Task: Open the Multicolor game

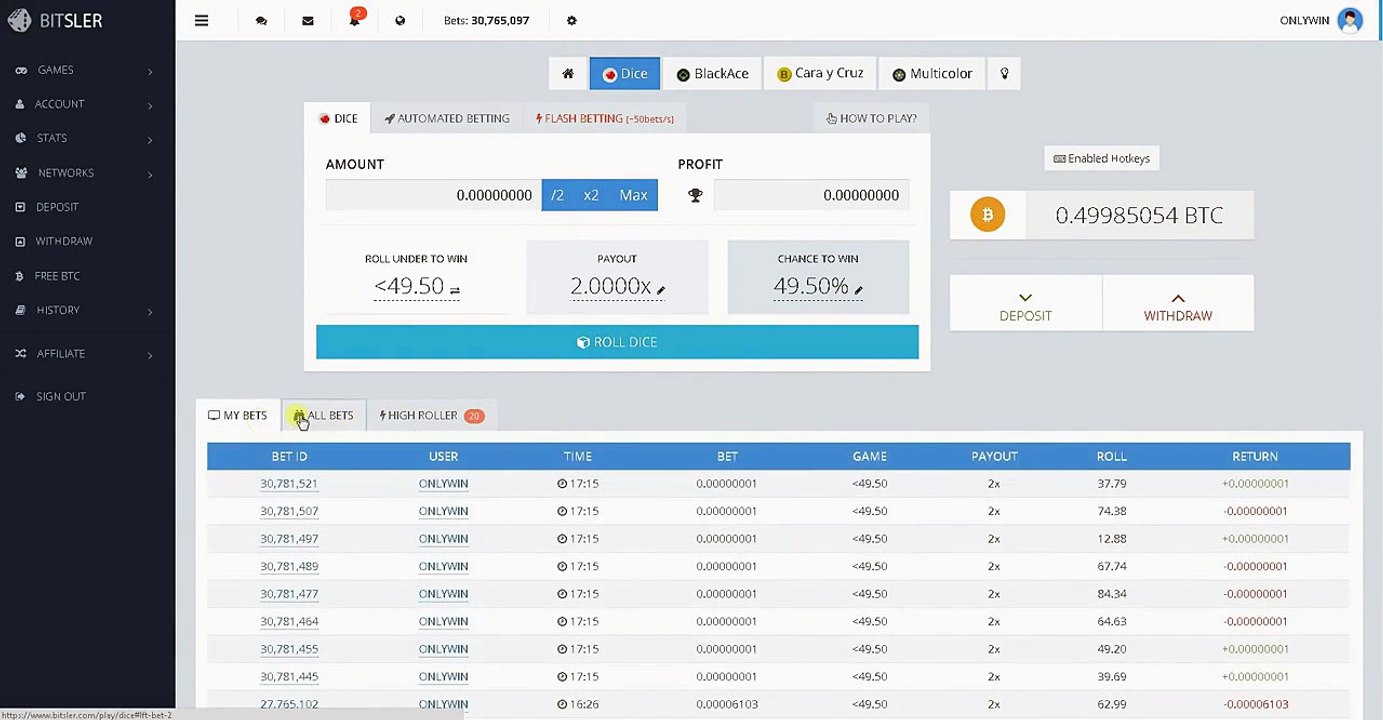Action: tap(932, 73)
